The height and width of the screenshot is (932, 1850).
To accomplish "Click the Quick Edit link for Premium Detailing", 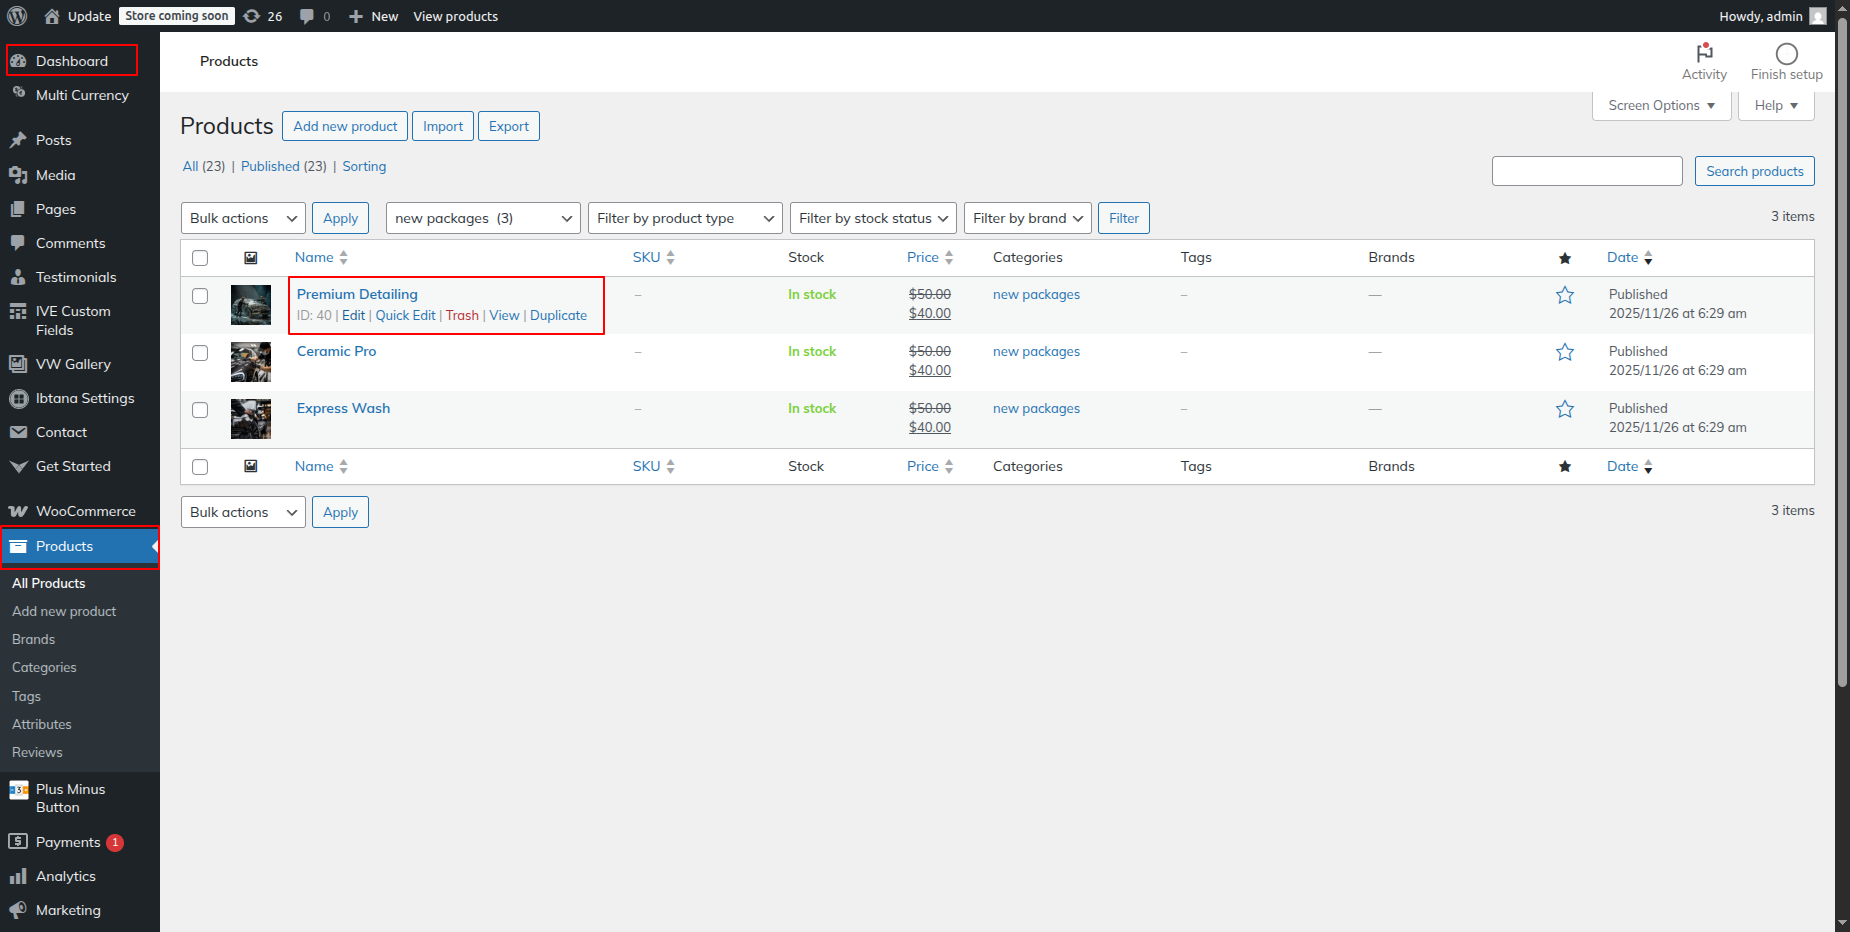I will 405,315.
